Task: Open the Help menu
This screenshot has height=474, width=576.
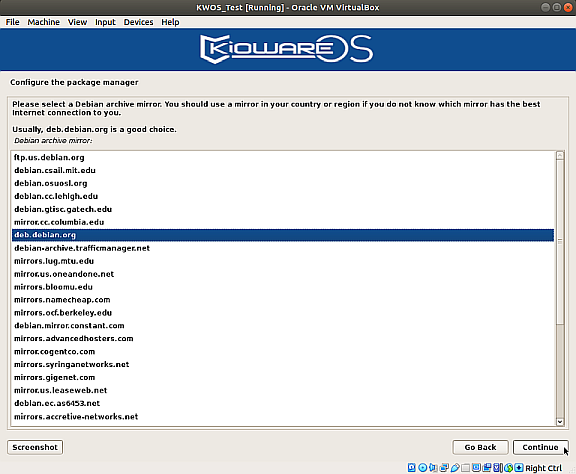Action: pos(170,22)
